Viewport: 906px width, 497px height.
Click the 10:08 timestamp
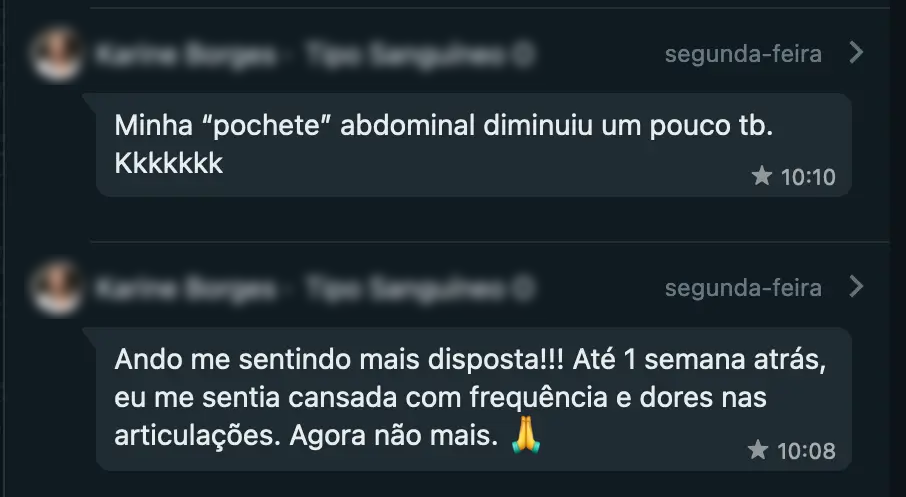(x=806, y=451)
